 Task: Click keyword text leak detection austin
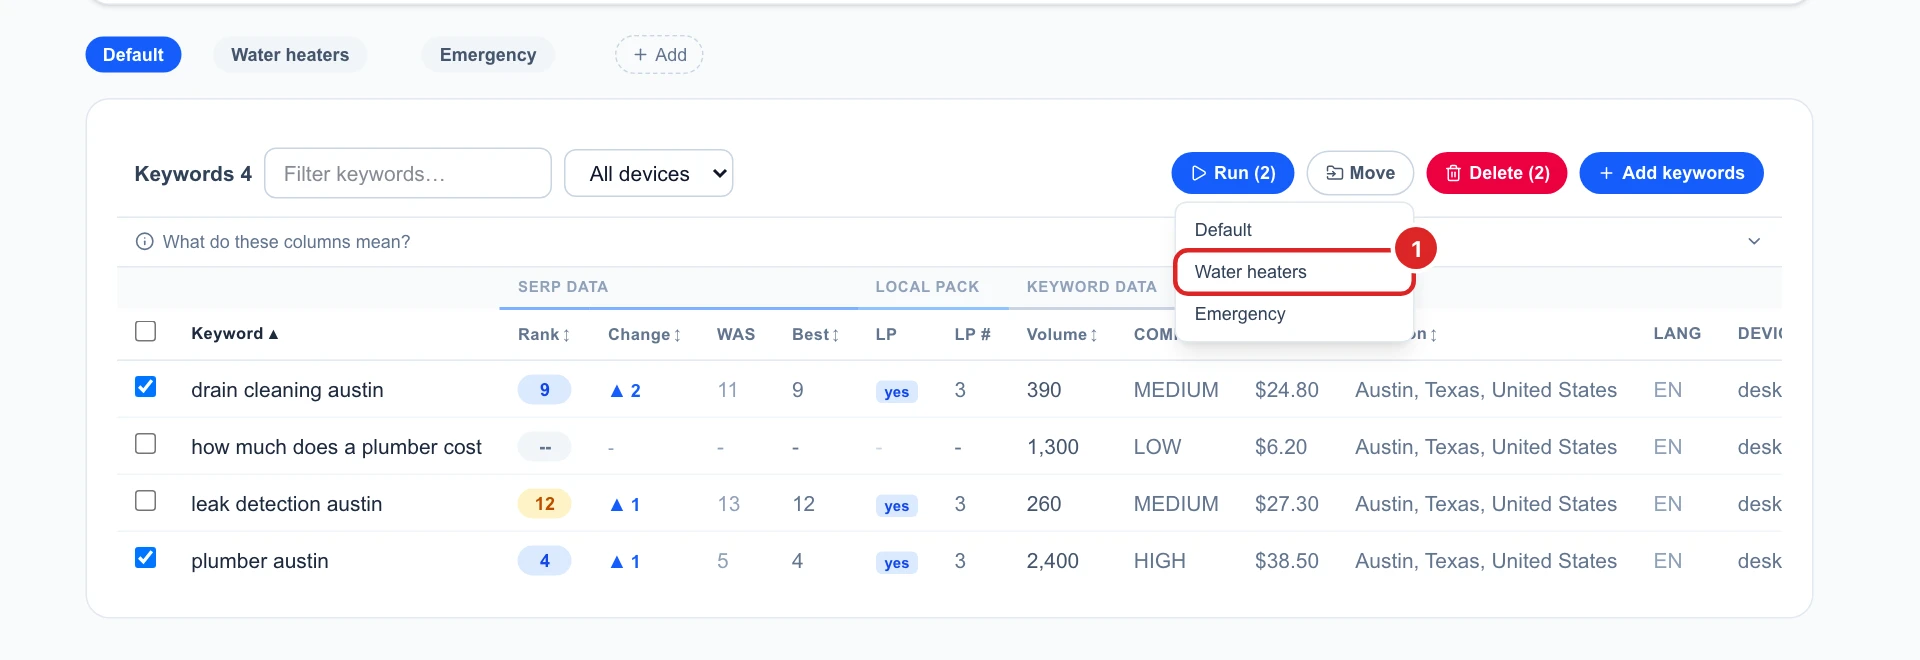pyautogui.click(x=286, y=504)
